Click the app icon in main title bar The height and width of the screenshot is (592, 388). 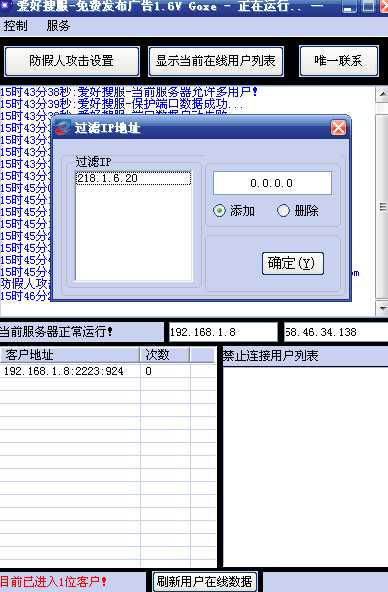tap(6, 5)
